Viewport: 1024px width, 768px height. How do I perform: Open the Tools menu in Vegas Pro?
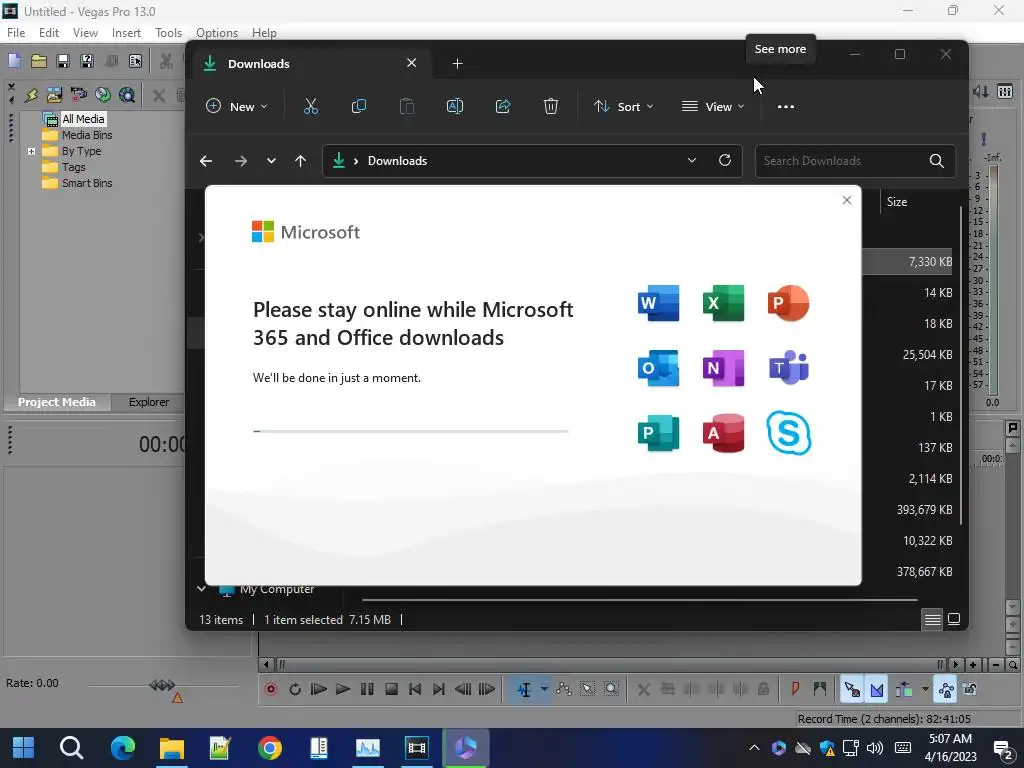pos(168,33)
